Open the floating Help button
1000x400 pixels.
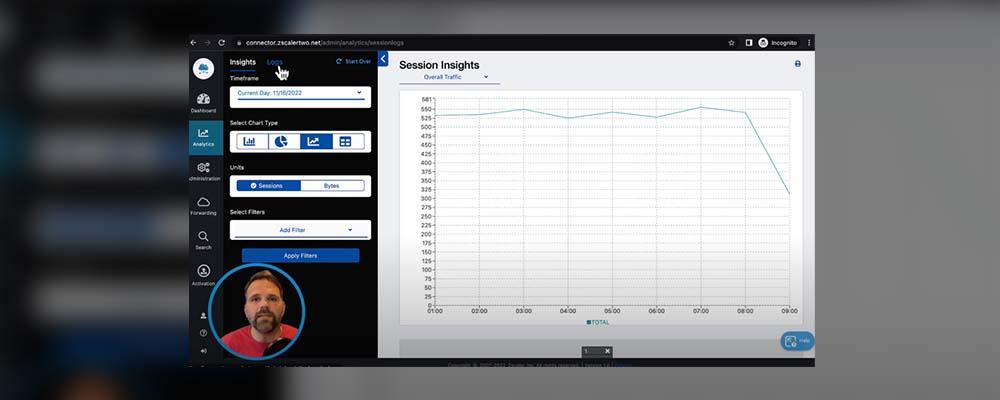pyautogui.click(x=797, y=341)
